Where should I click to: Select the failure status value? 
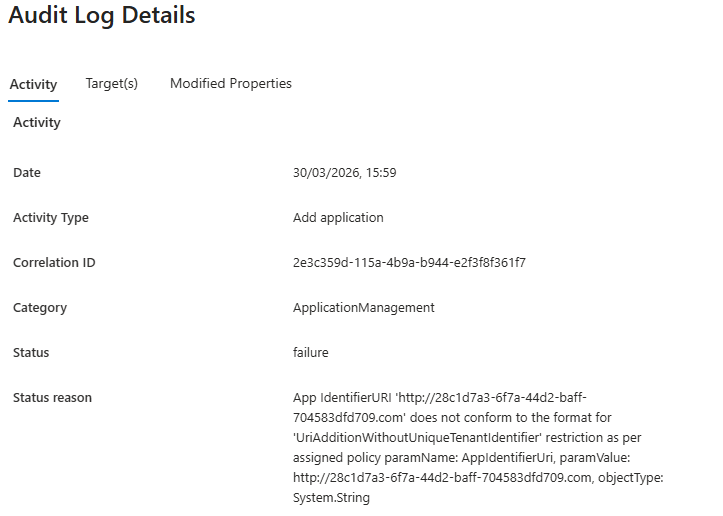coord(310,353)
